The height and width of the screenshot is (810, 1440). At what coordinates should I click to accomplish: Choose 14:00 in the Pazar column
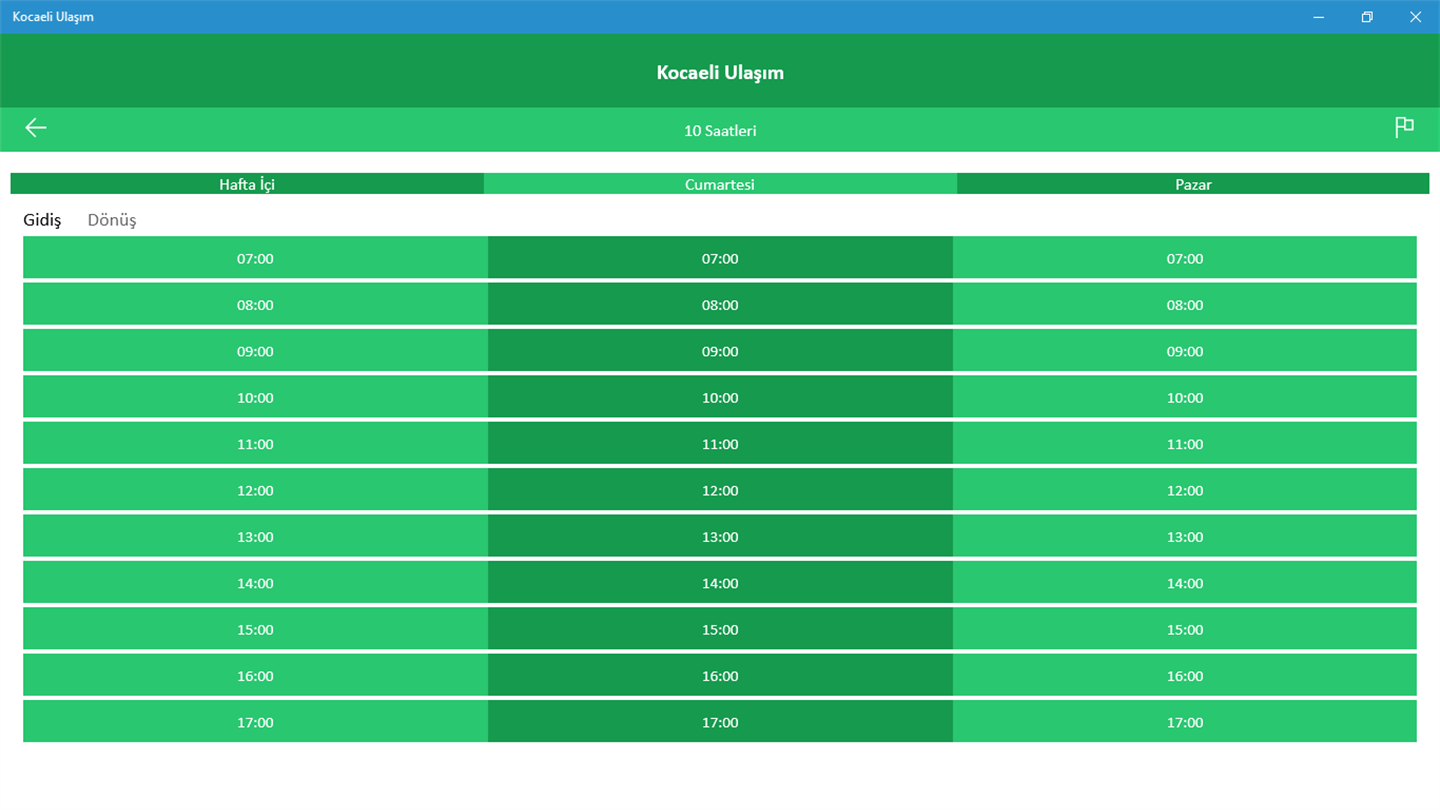coord(1185,583)
